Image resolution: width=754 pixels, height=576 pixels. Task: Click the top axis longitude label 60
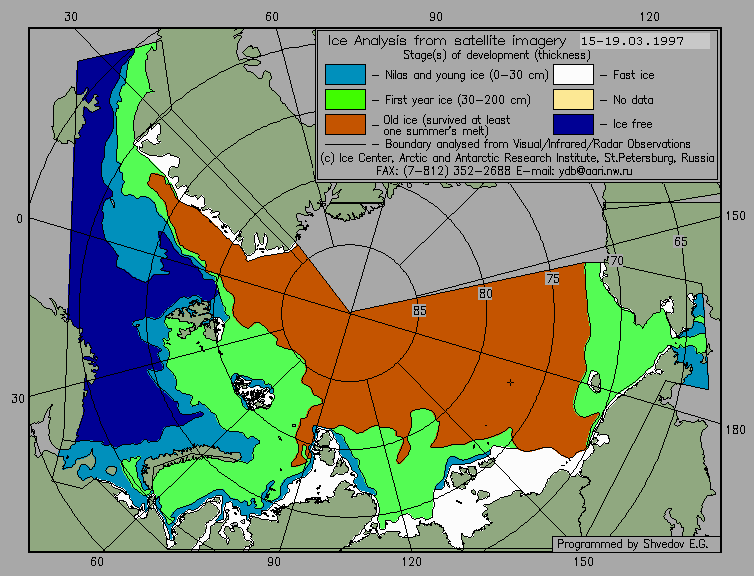(272, 17)
